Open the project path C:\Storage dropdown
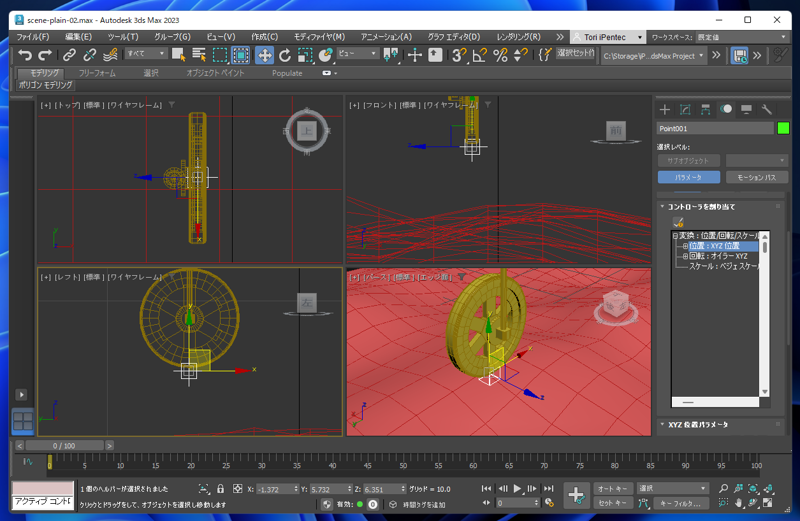The width and height of the screenshot is (800, 521). tap(654, 56)
